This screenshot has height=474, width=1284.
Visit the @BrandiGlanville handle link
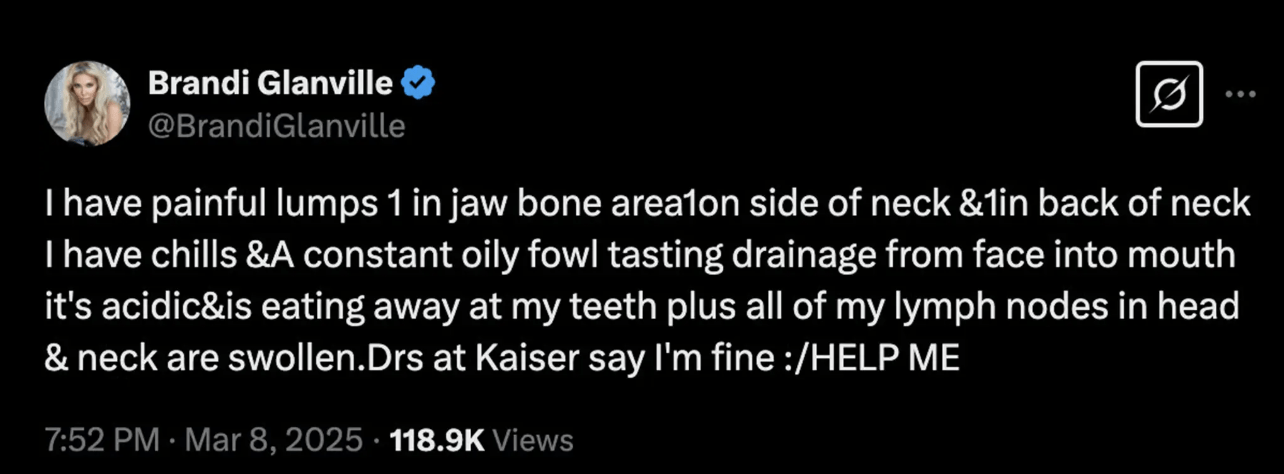pyautogui.click(x=277, y=126)
